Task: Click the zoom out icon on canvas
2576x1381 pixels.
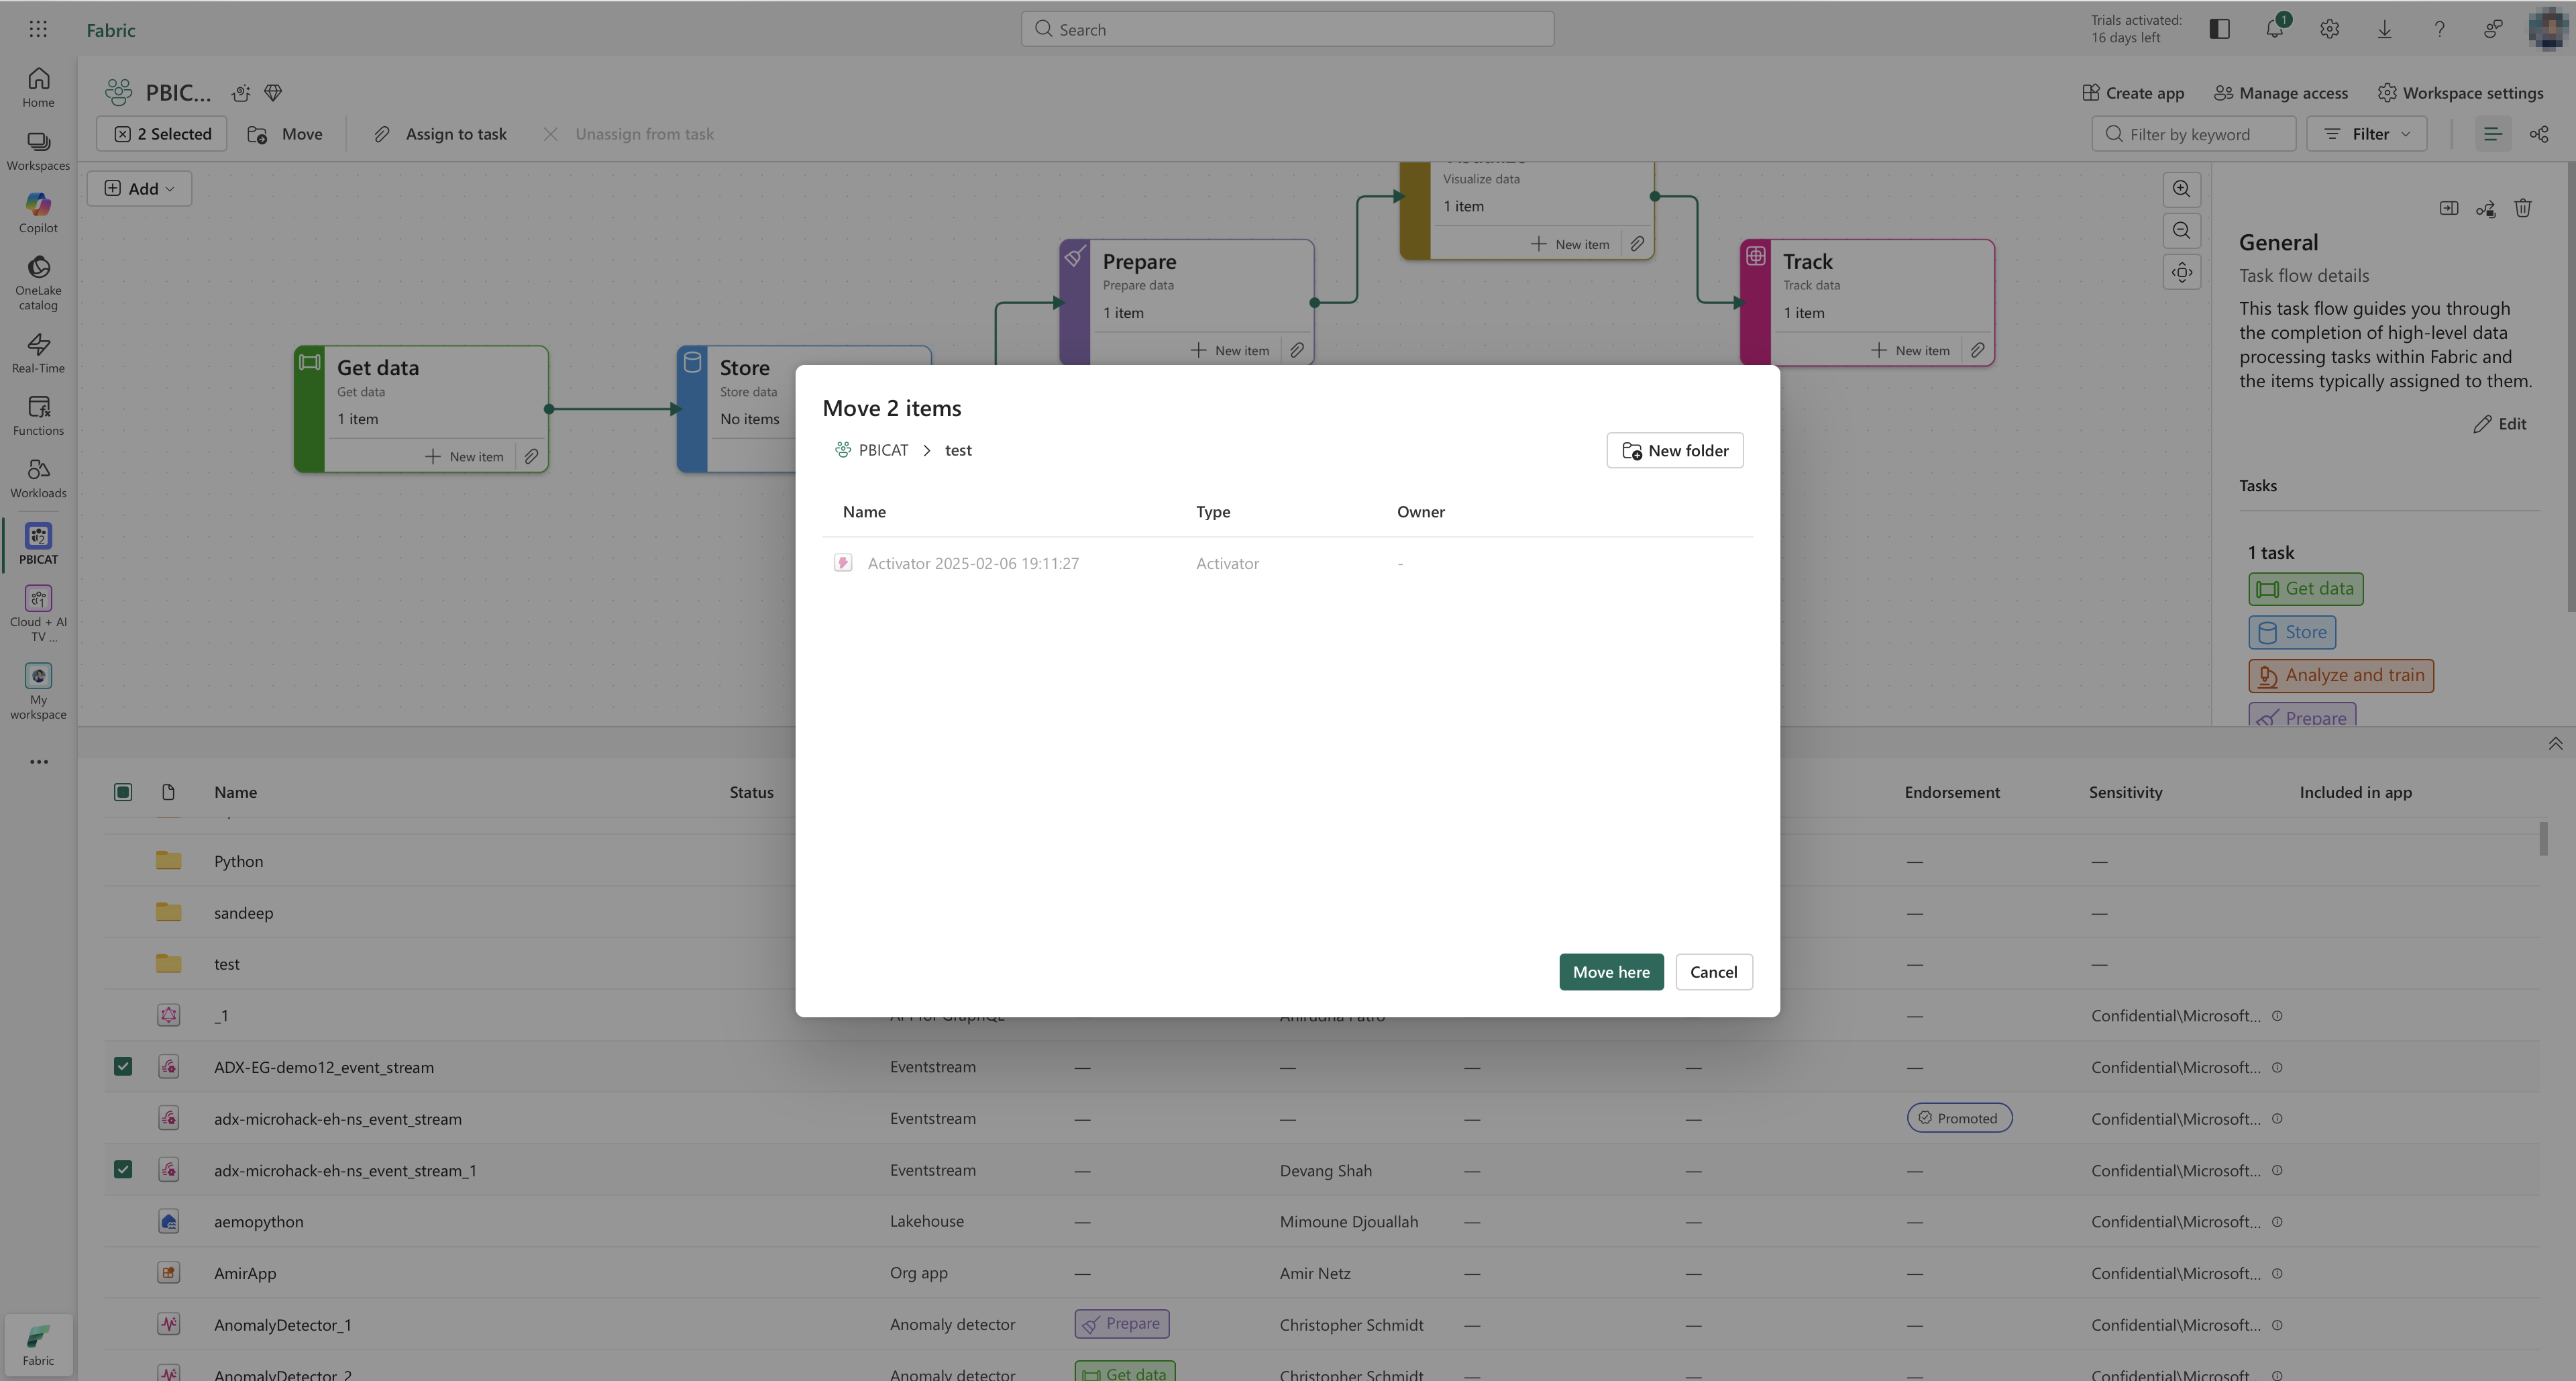Action: [x=2182, y=230]
